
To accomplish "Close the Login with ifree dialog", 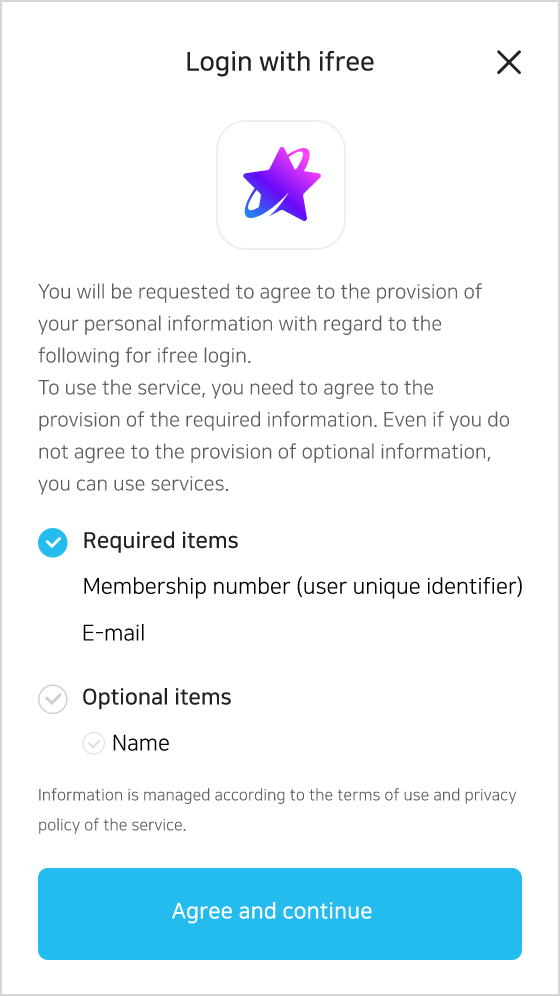I will point(509,62).
